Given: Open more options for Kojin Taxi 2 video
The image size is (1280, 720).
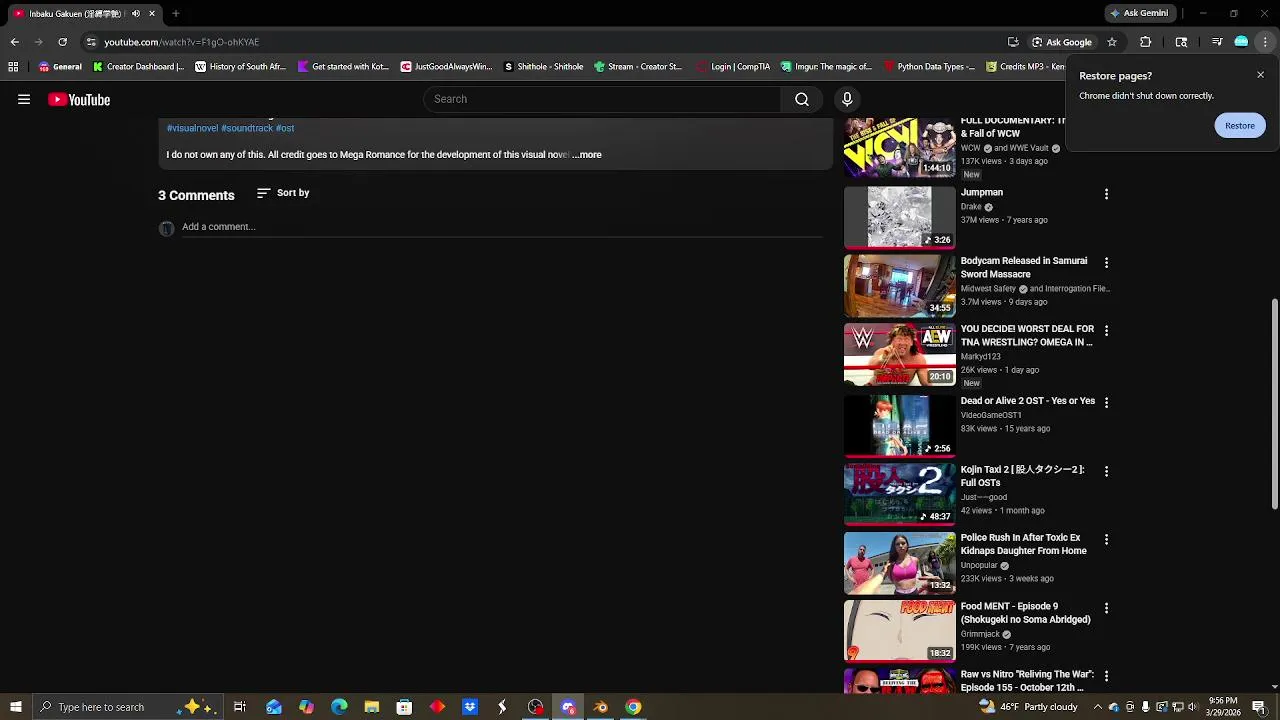Looking at the screenshot, I should click(x=1106, y=471).
